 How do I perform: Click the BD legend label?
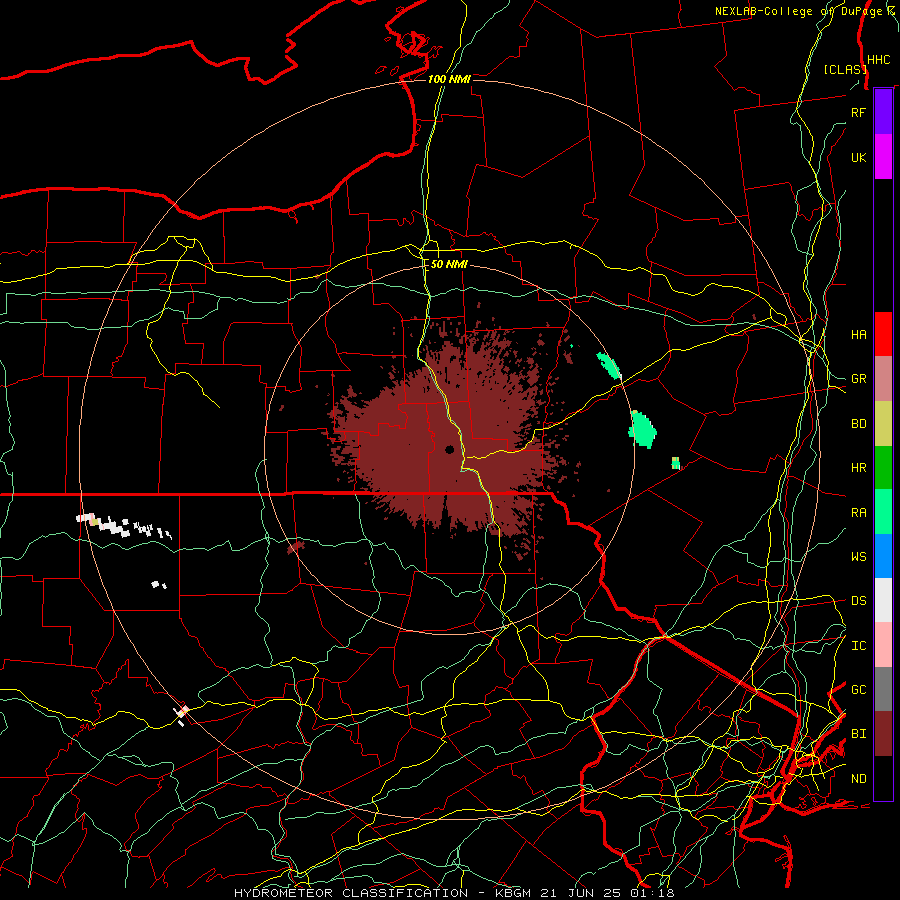pos(858,424)
